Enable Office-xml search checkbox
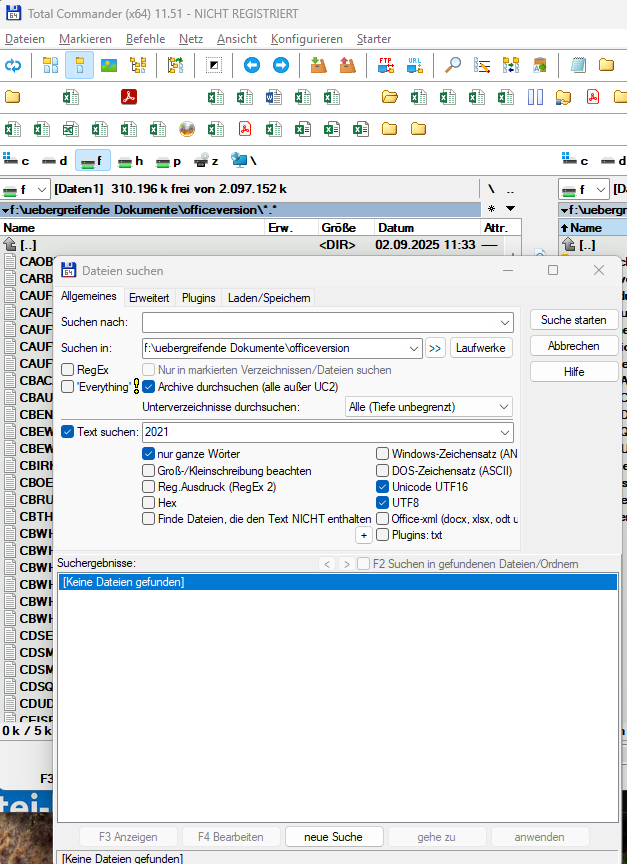The image size is (627, 864). [x=382, y=519]
